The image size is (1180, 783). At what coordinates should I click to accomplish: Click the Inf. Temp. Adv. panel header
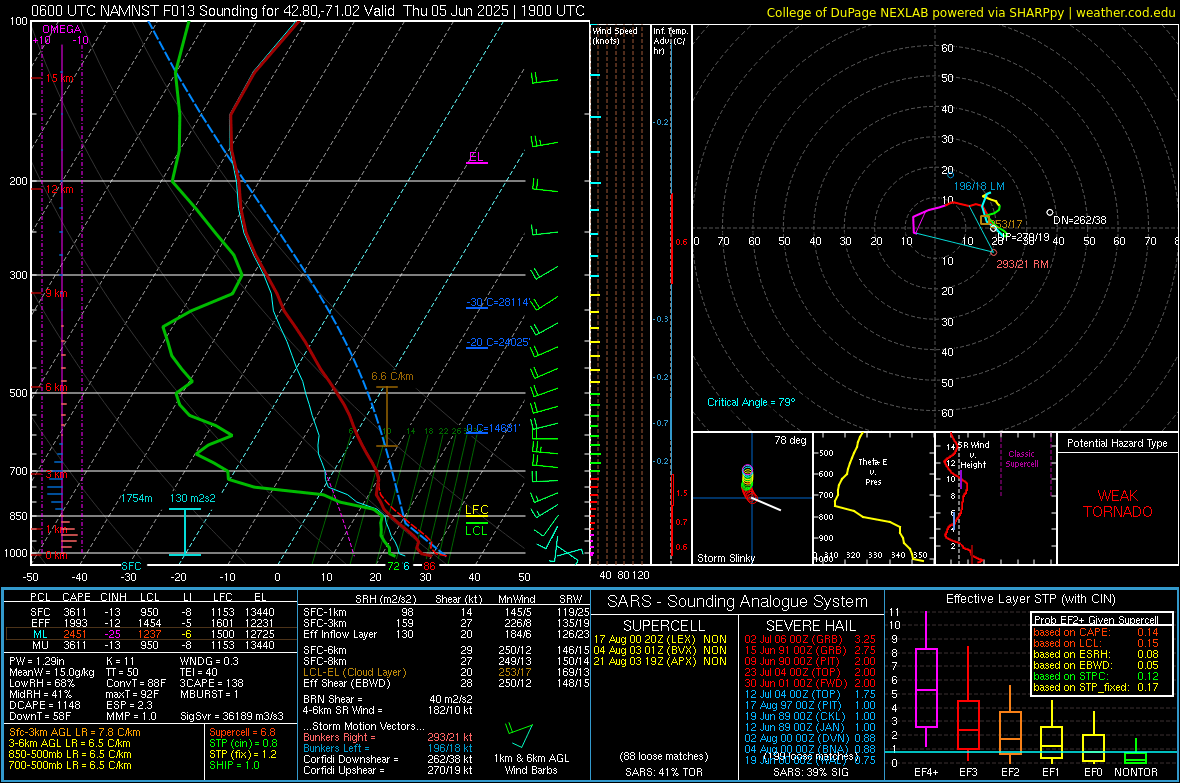coord(671,41)
